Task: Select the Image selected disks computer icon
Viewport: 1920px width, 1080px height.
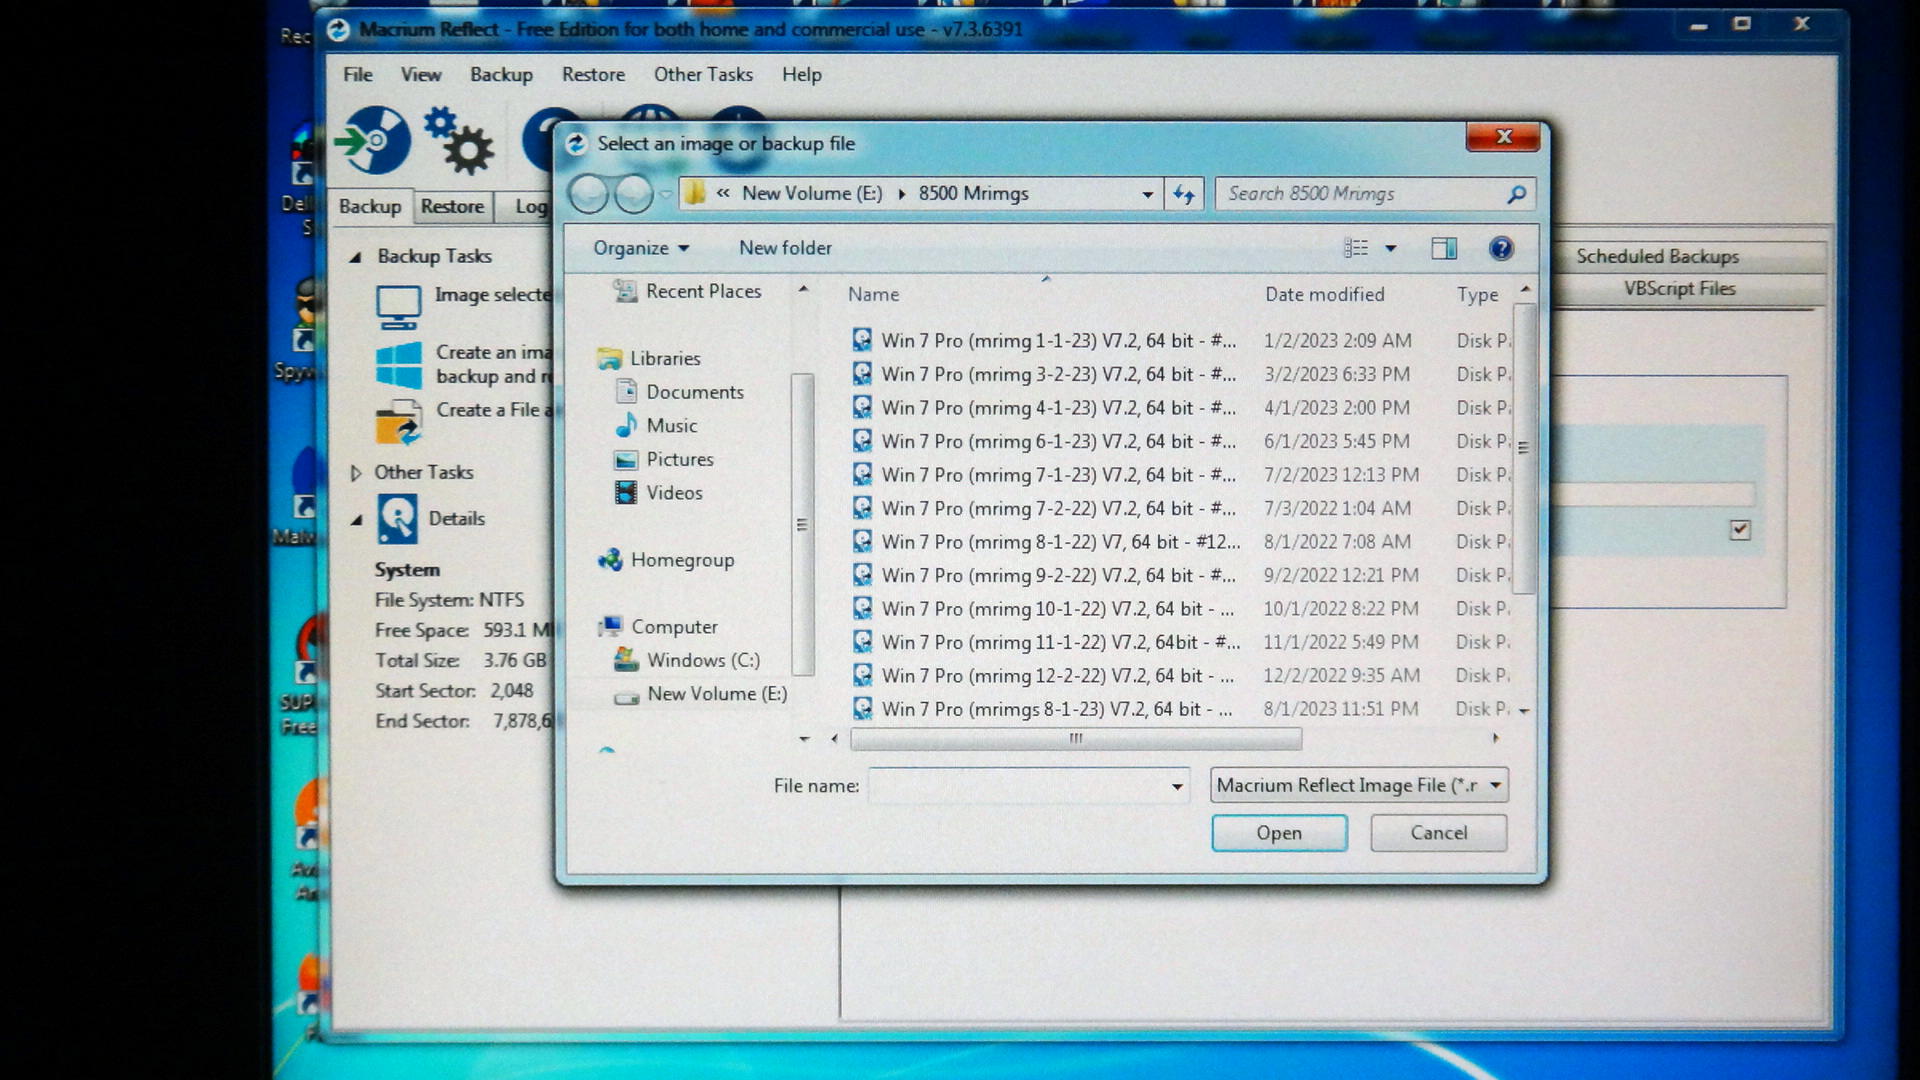Action: click(x=398, y=307)
